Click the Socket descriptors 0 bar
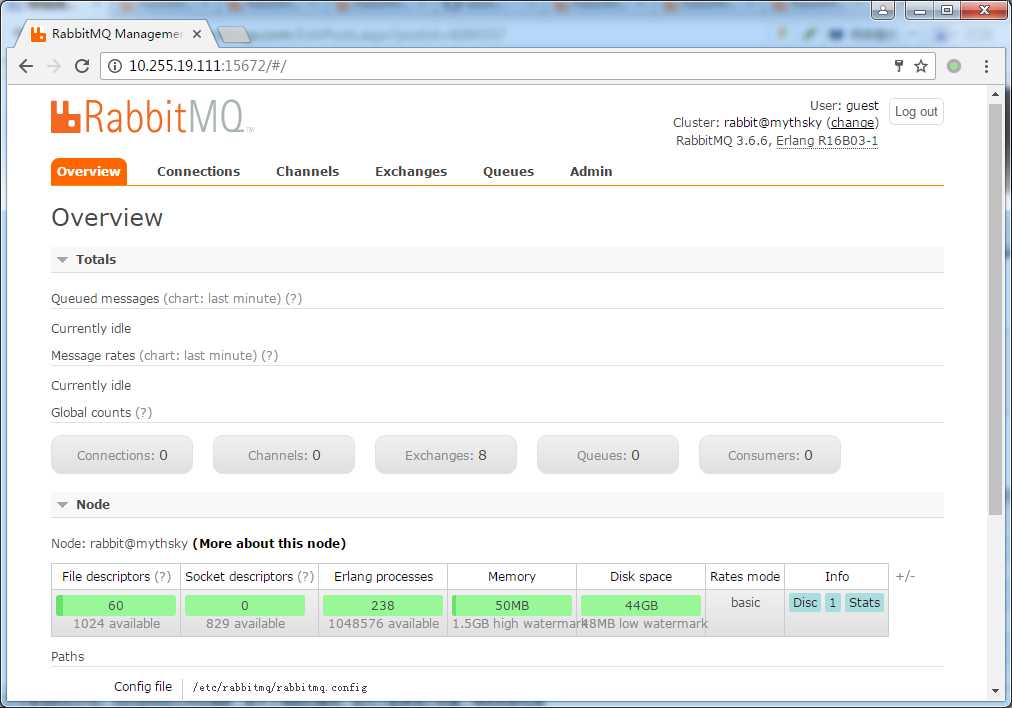1012x708 pixels. point(245,605)
